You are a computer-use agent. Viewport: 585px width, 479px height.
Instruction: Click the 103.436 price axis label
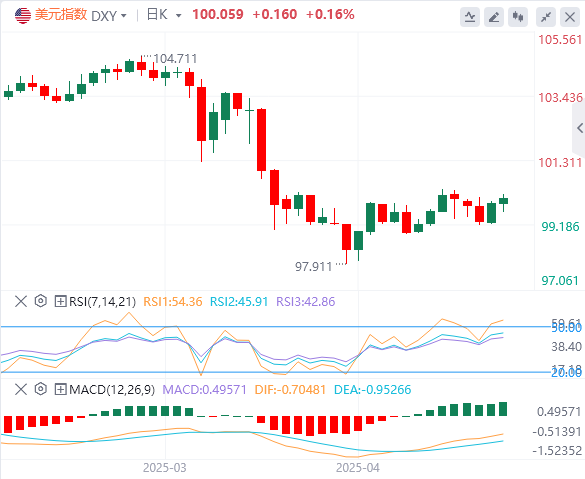point(560,98)
